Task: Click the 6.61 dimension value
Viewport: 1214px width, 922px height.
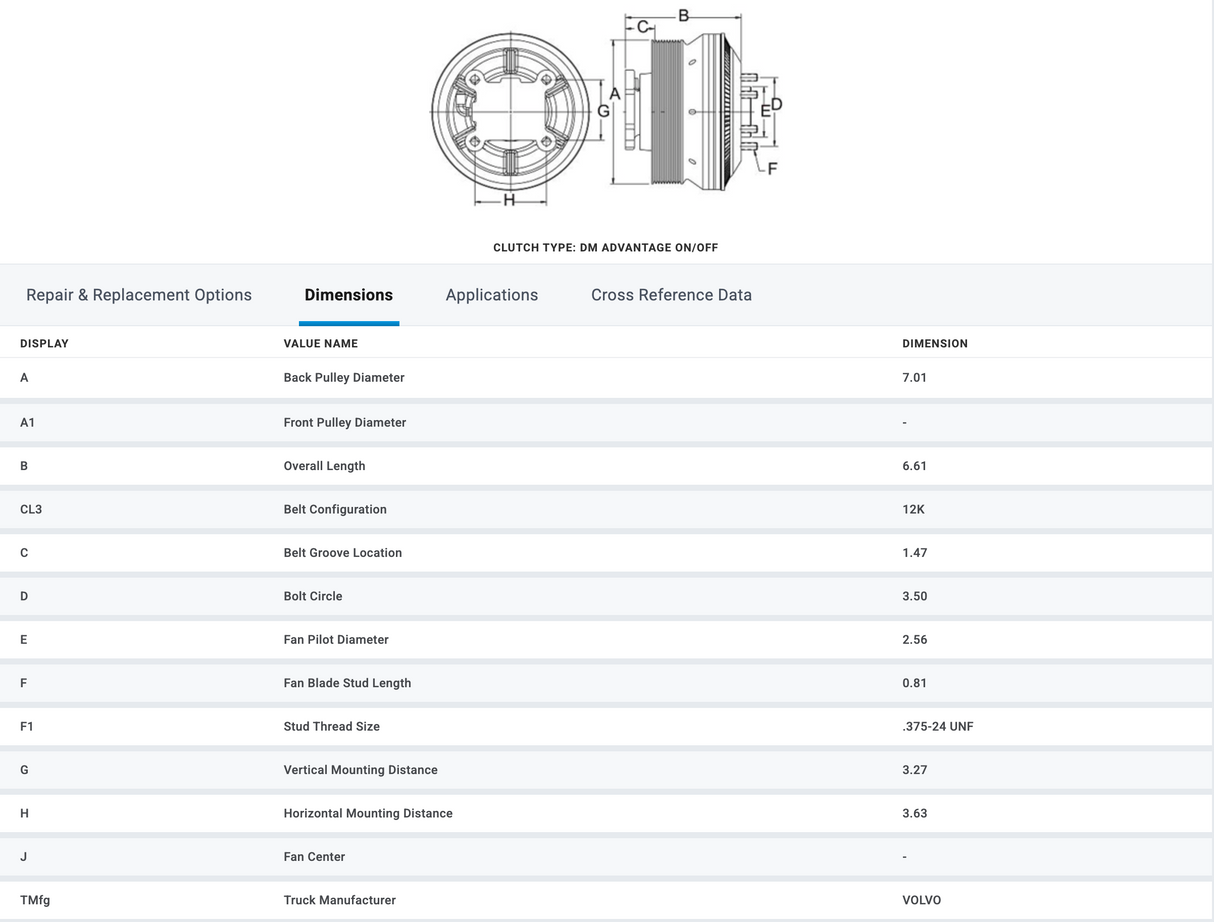Action: pos(915,466)
